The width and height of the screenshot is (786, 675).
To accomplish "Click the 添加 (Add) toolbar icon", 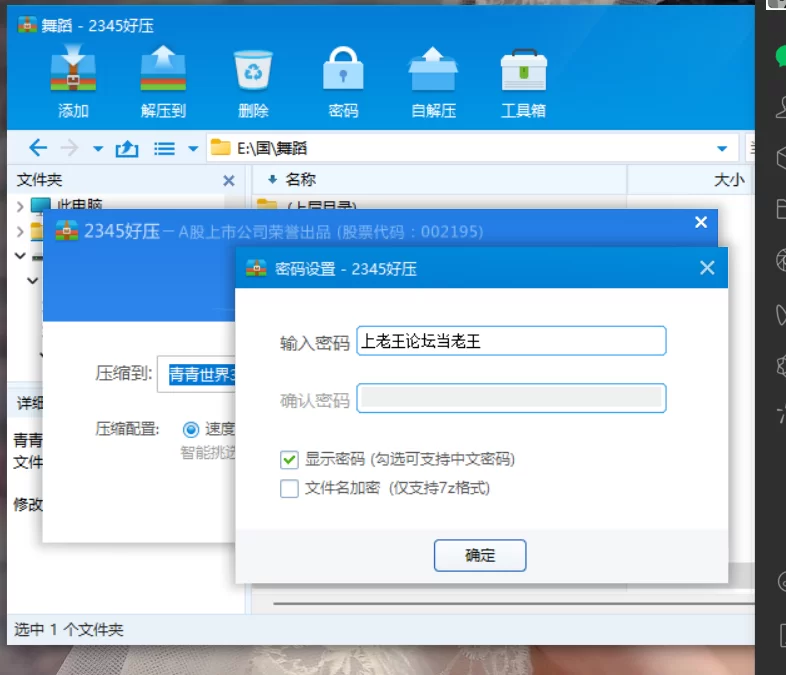I will (x=73, y=81).
